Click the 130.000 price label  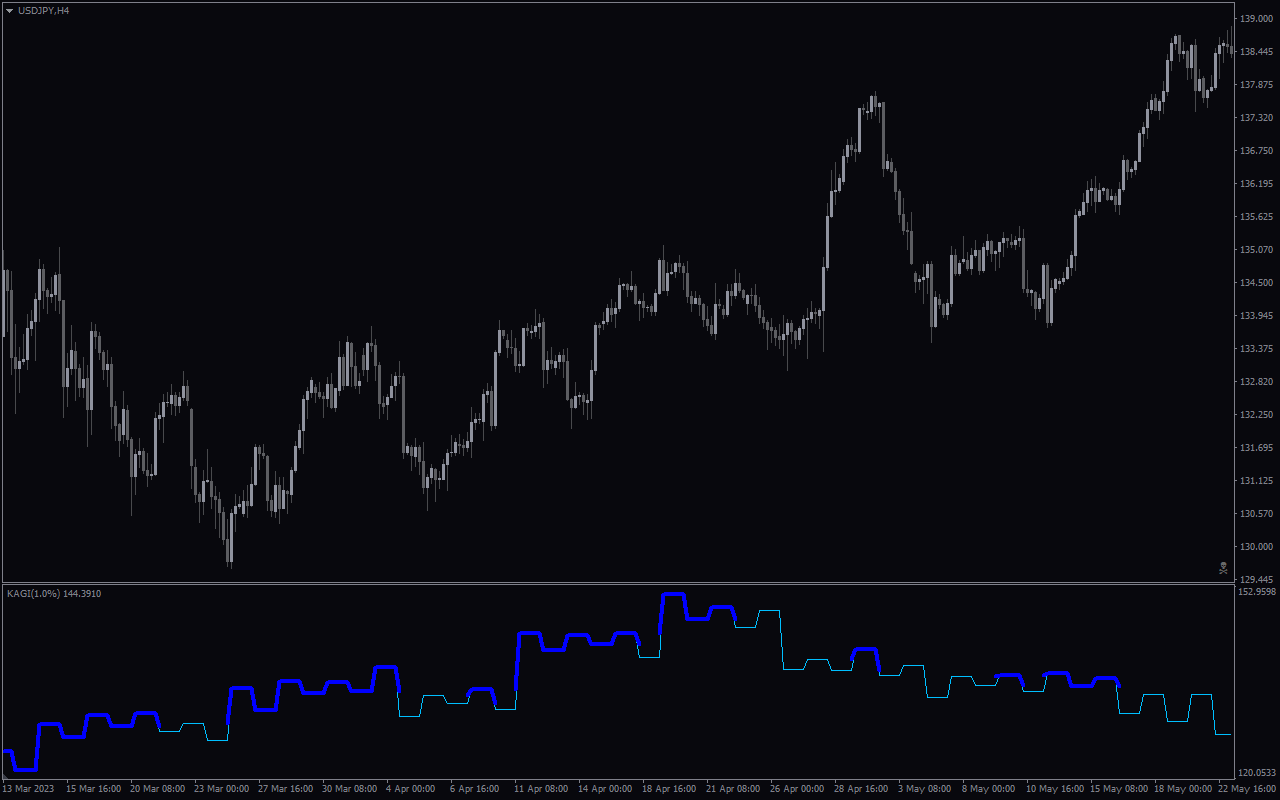pyautogui.click(x=1257, y=547)
